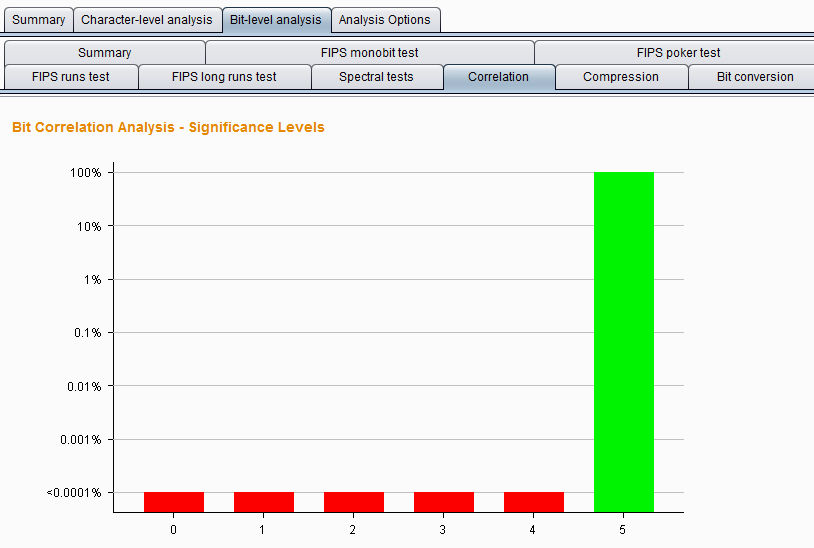
Task: Switch to Character-level analysis tab
Action: click(147, 20)
